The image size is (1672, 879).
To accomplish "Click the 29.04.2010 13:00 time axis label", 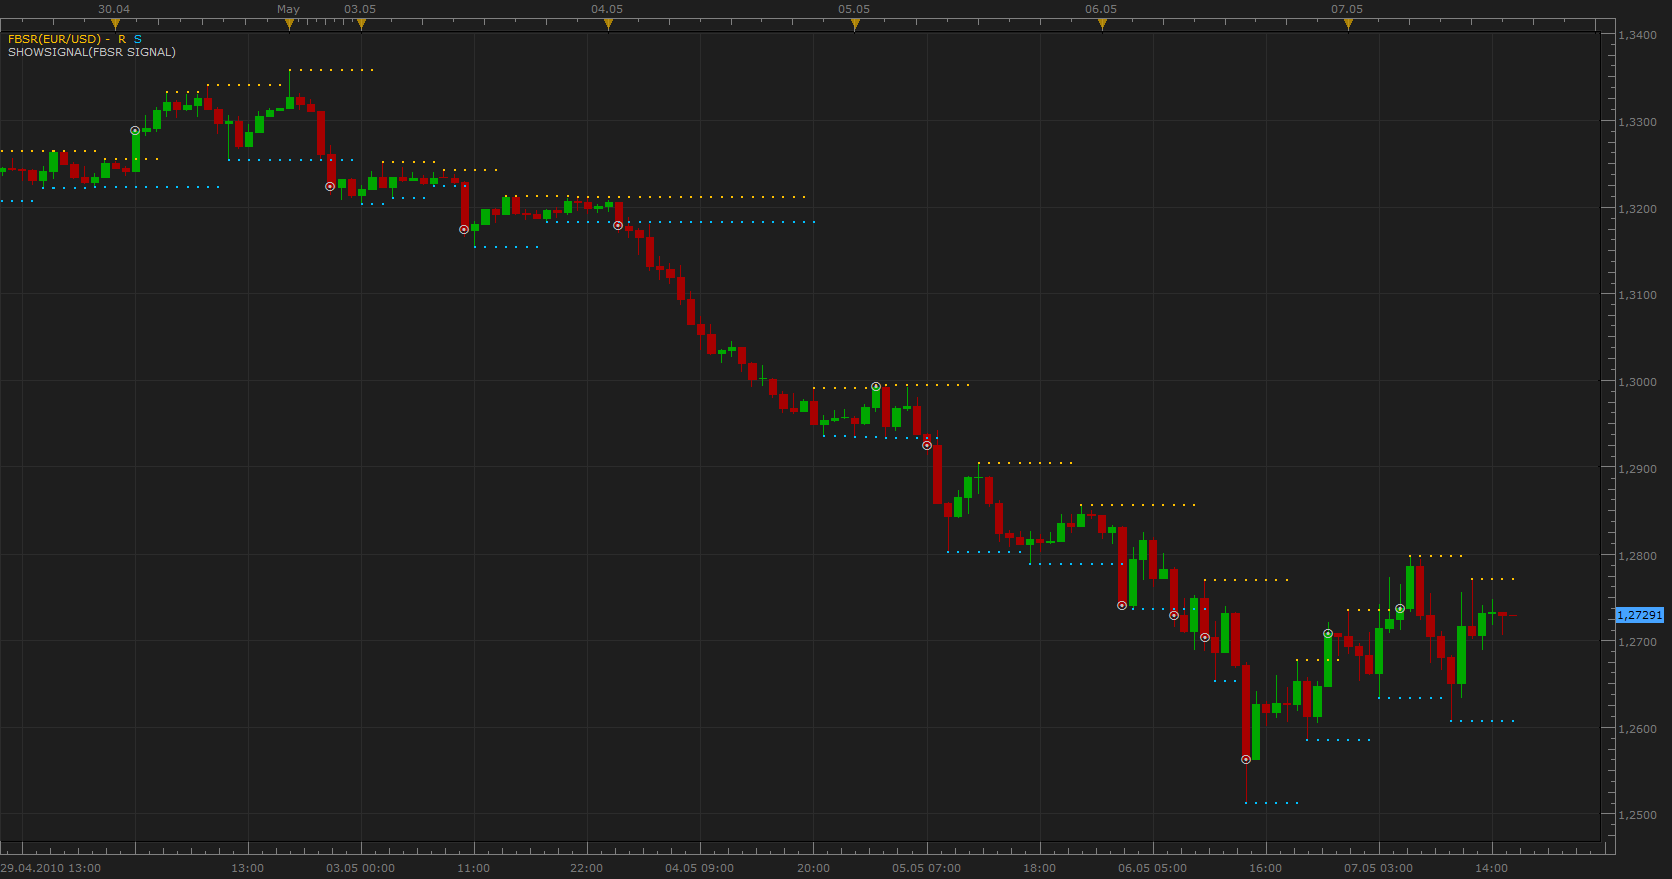I will click(x=51, y=868).
